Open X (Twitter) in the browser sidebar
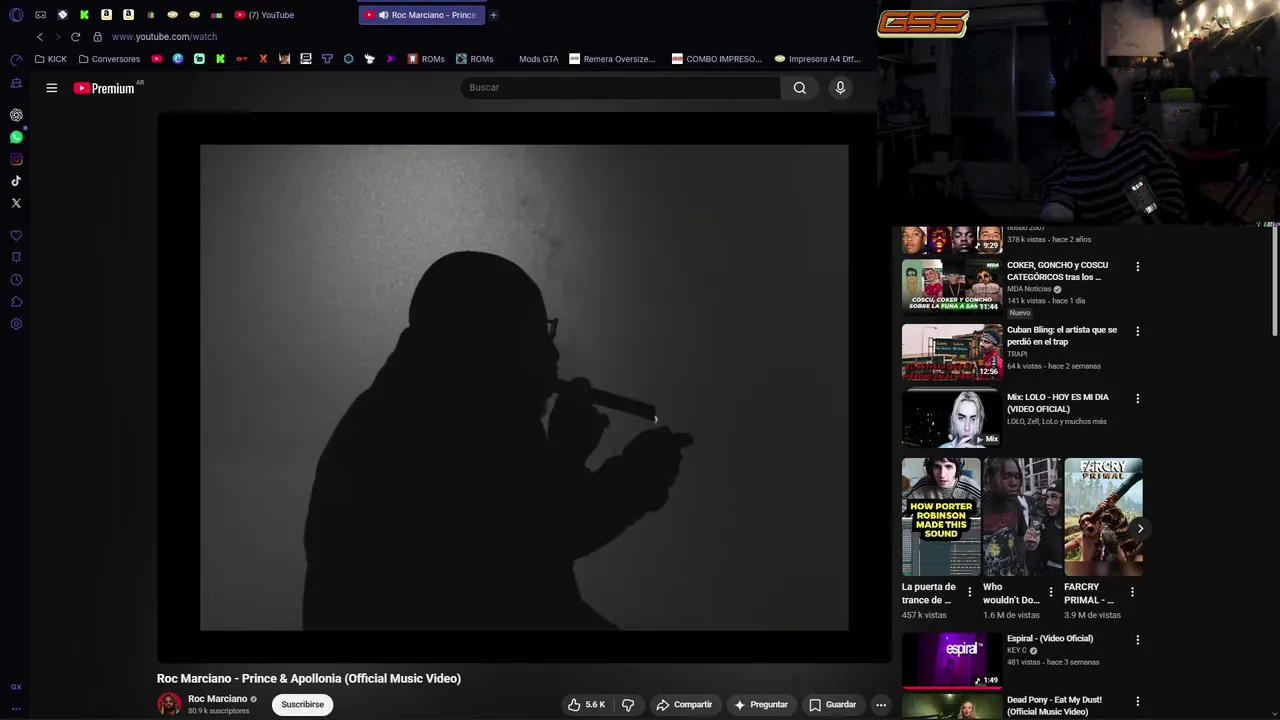 click(16, 203)
